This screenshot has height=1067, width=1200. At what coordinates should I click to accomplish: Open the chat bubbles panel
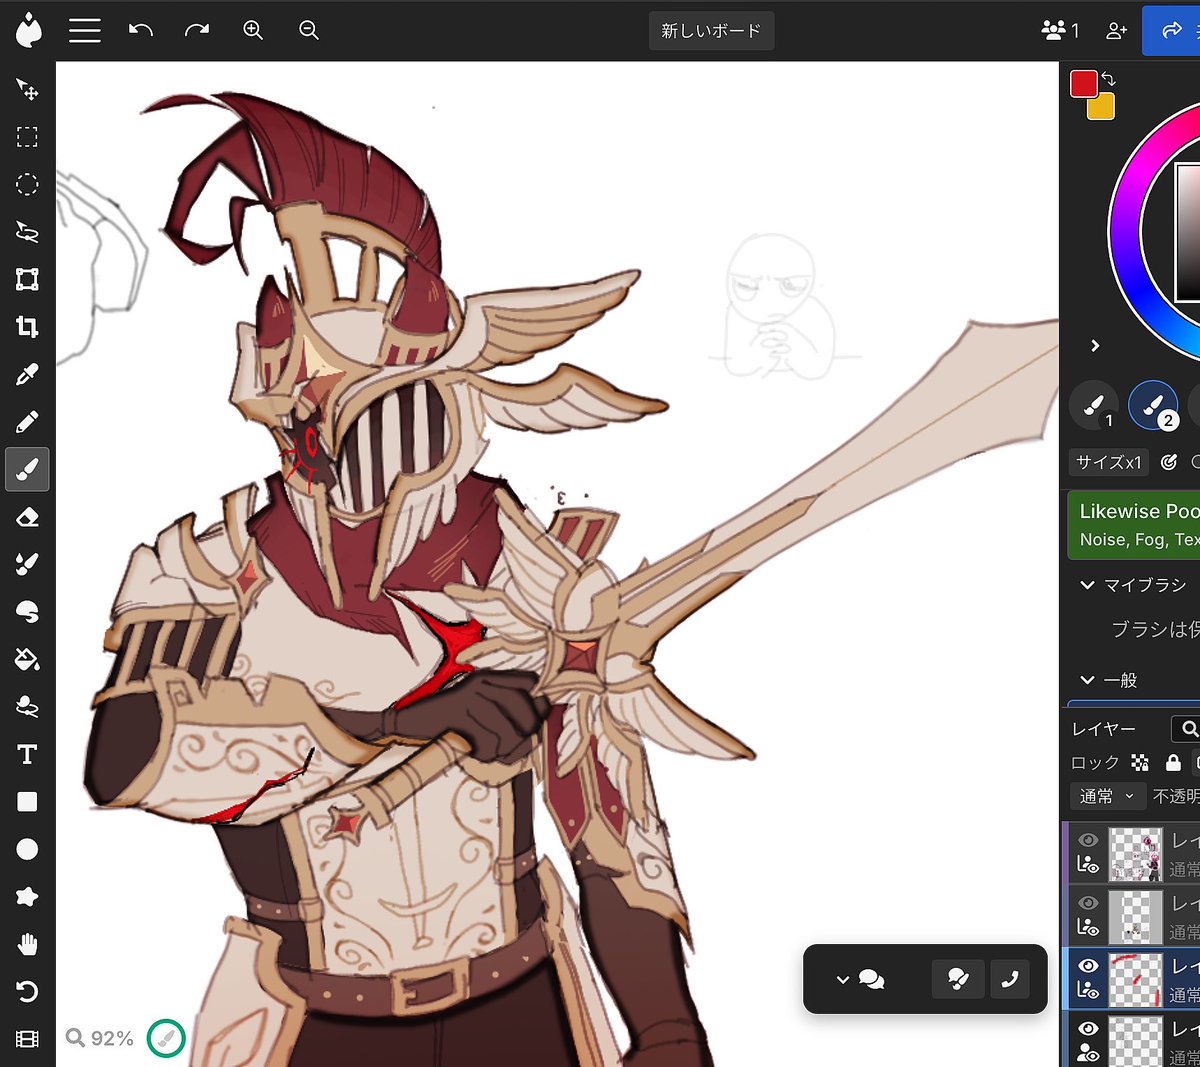(x=871, y=980)
